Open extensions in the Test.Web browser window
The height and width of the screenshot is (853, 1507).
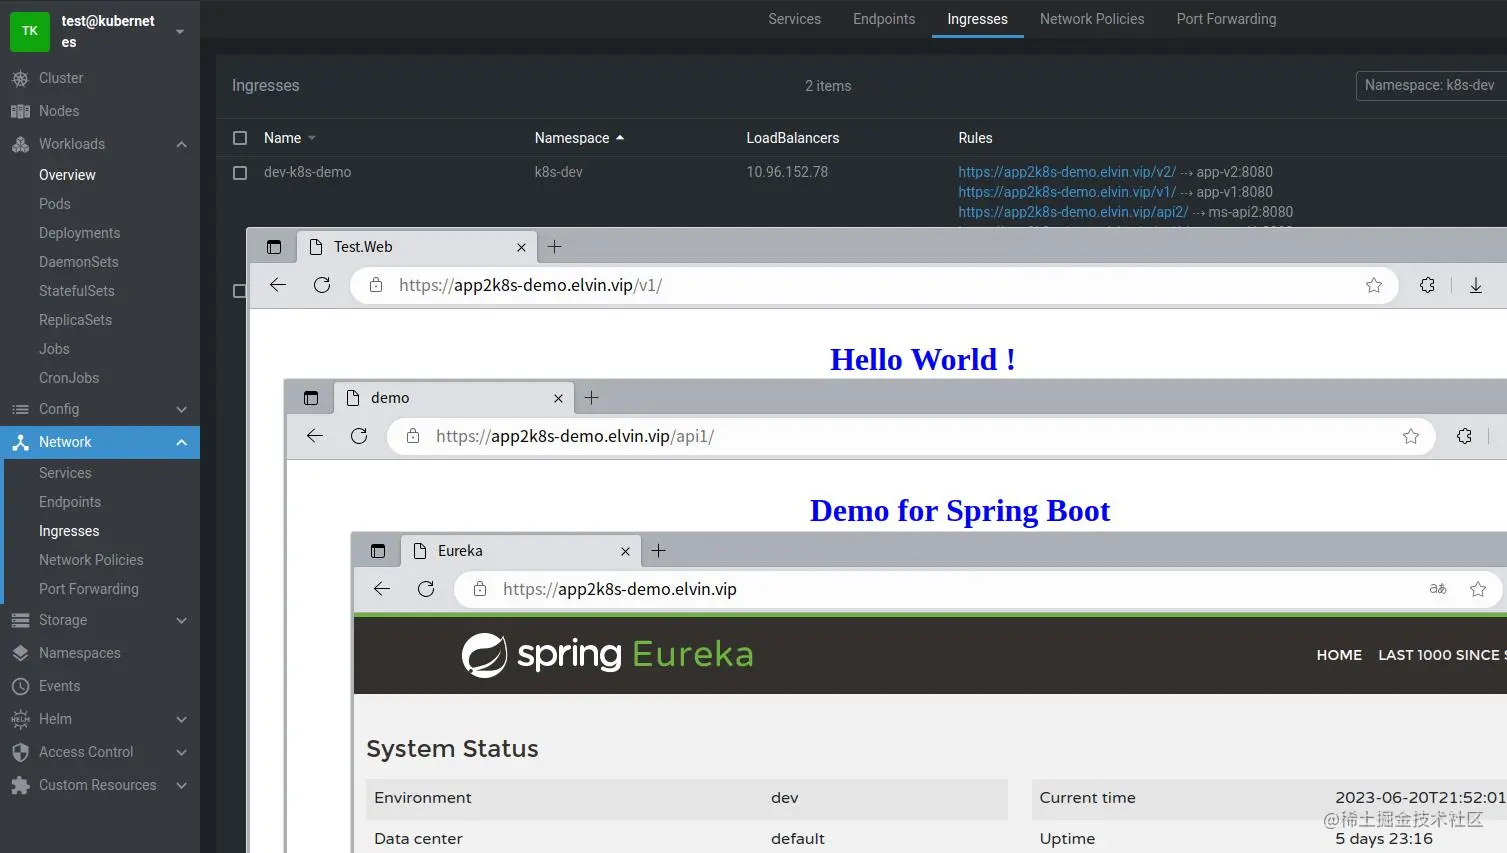(1427, 285)
